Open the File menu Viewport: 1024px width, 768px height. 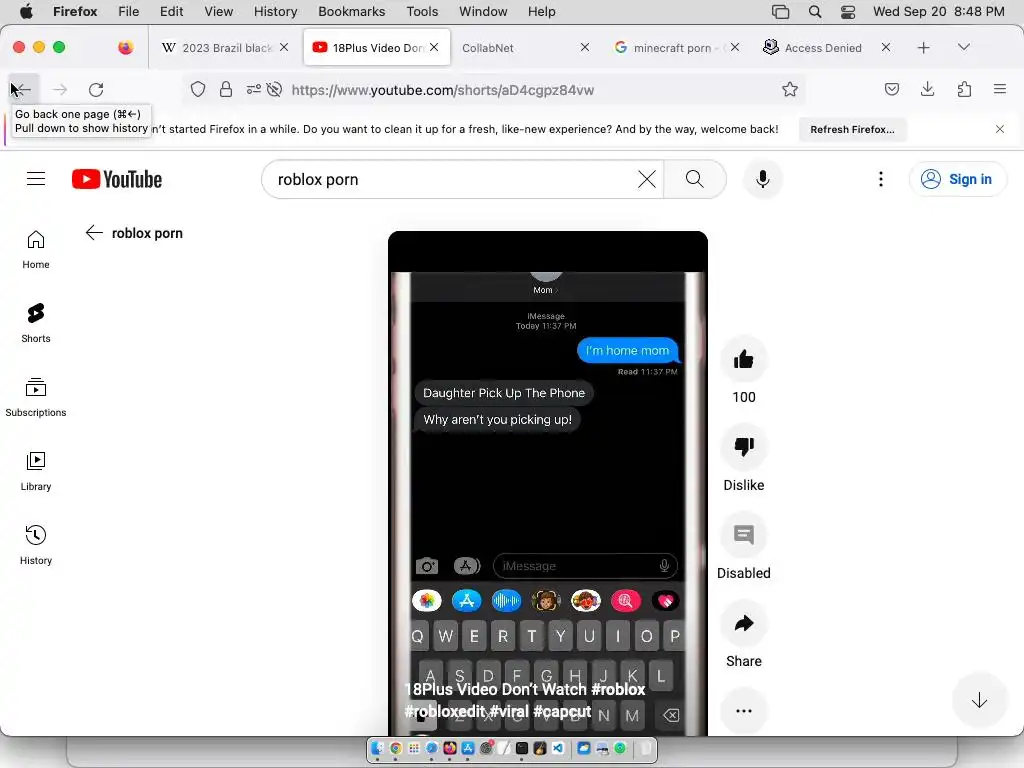[x=128, y=11]
